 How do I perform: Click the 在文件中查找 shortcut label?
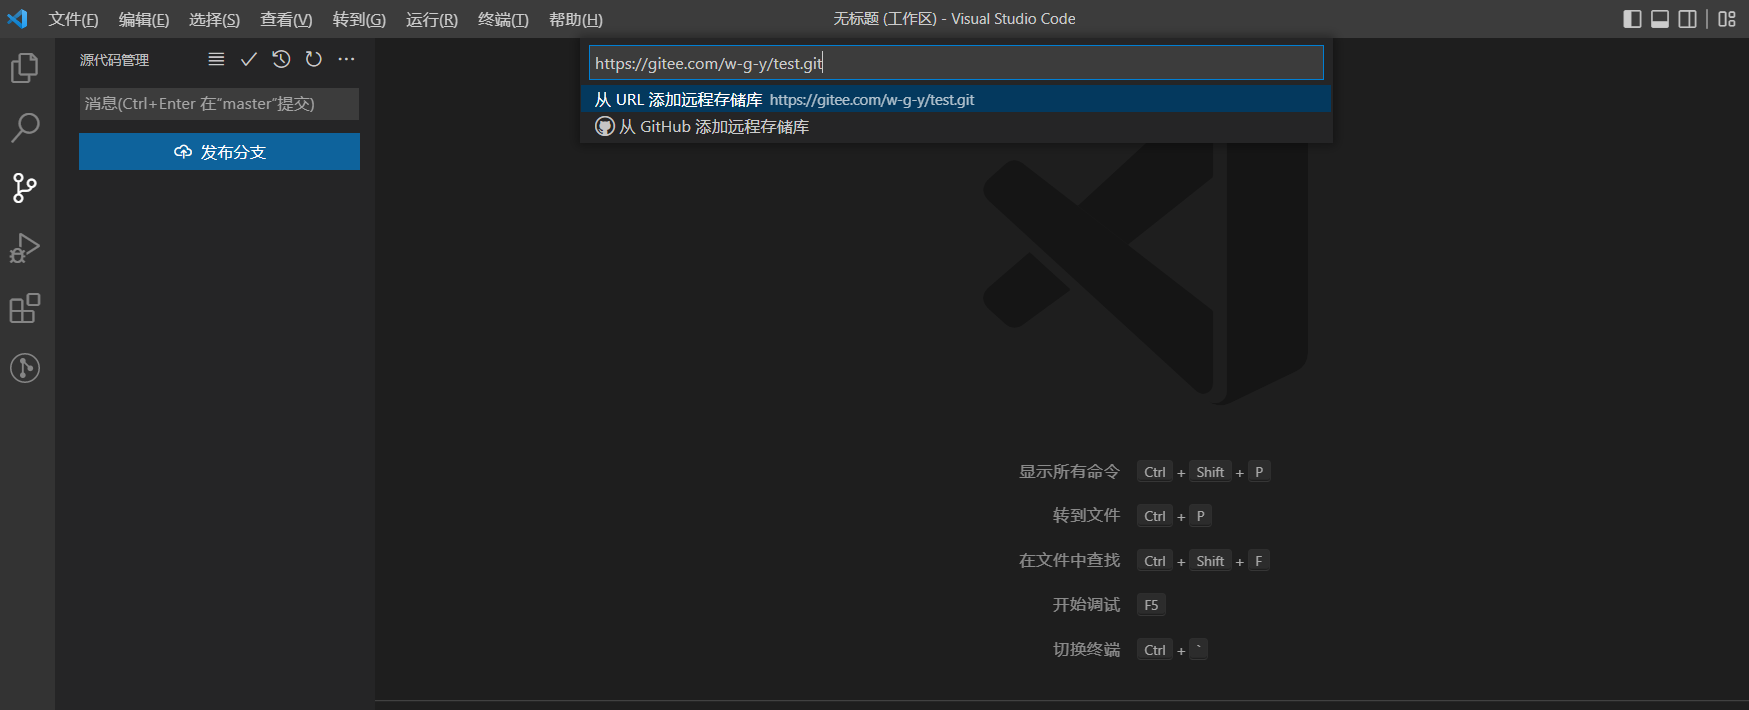pyautogui.click(x=1069, y=561)
